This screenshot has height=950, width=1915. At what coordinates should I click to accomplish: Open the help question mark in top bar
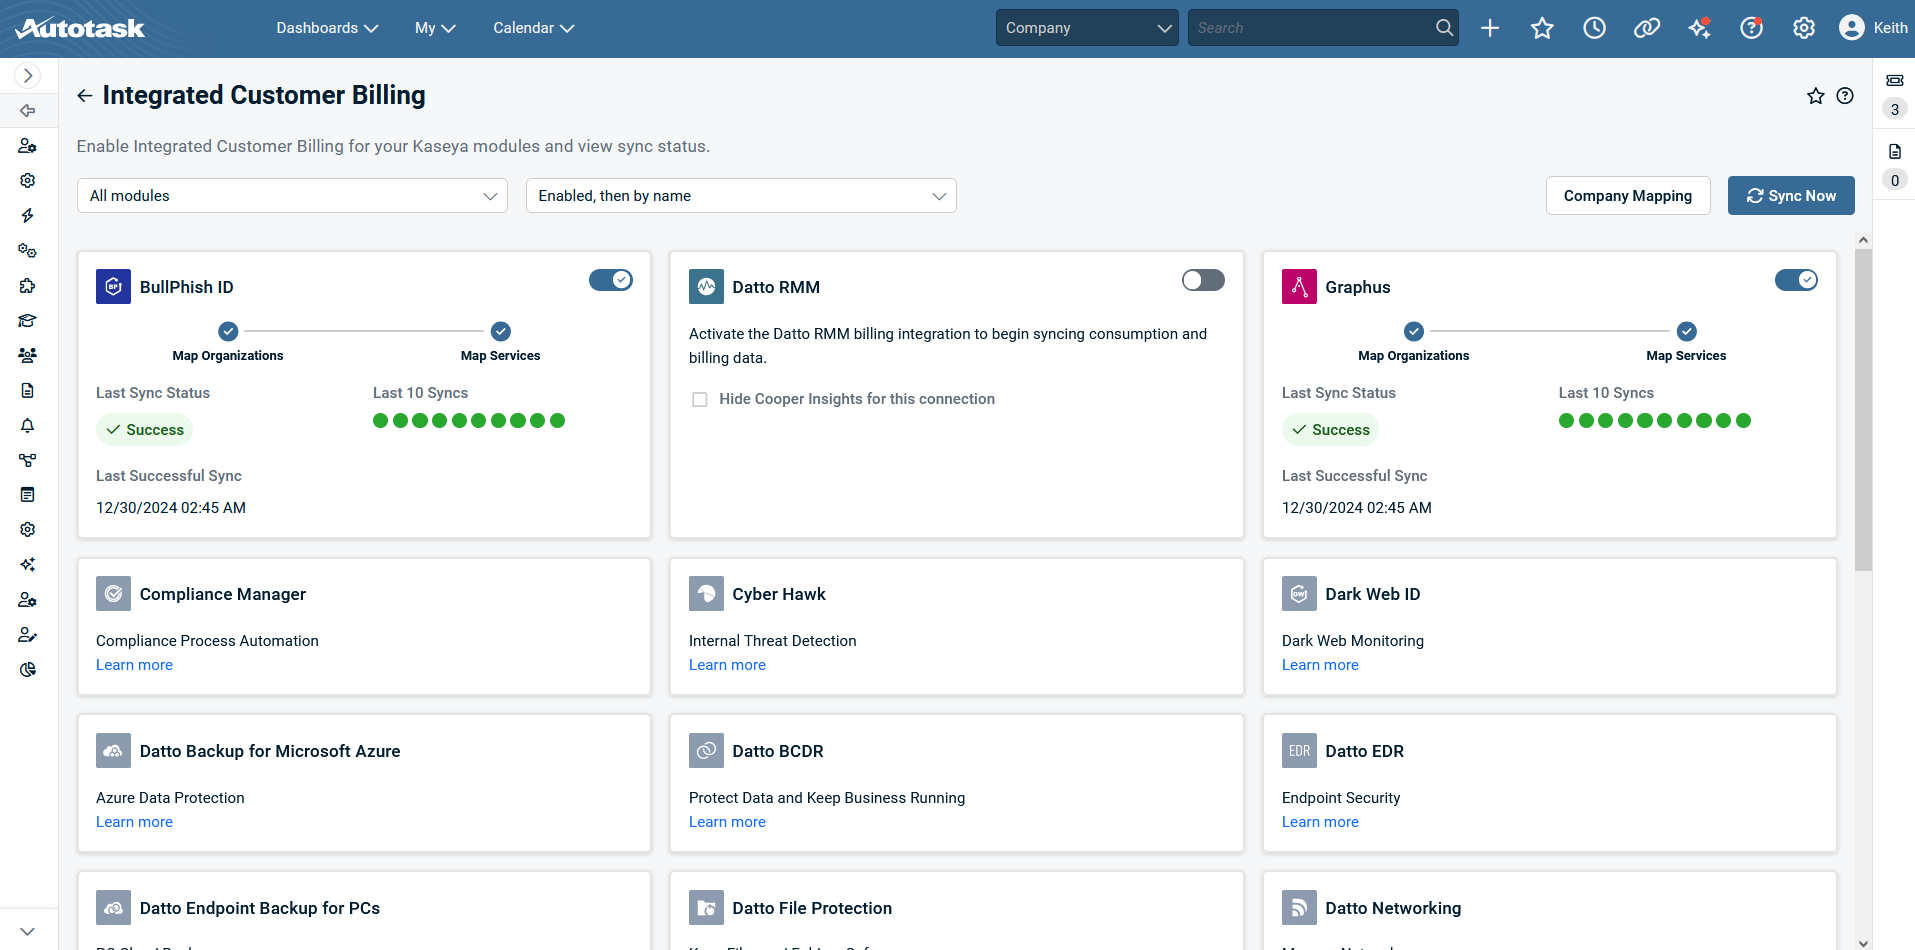point(1751,28)
